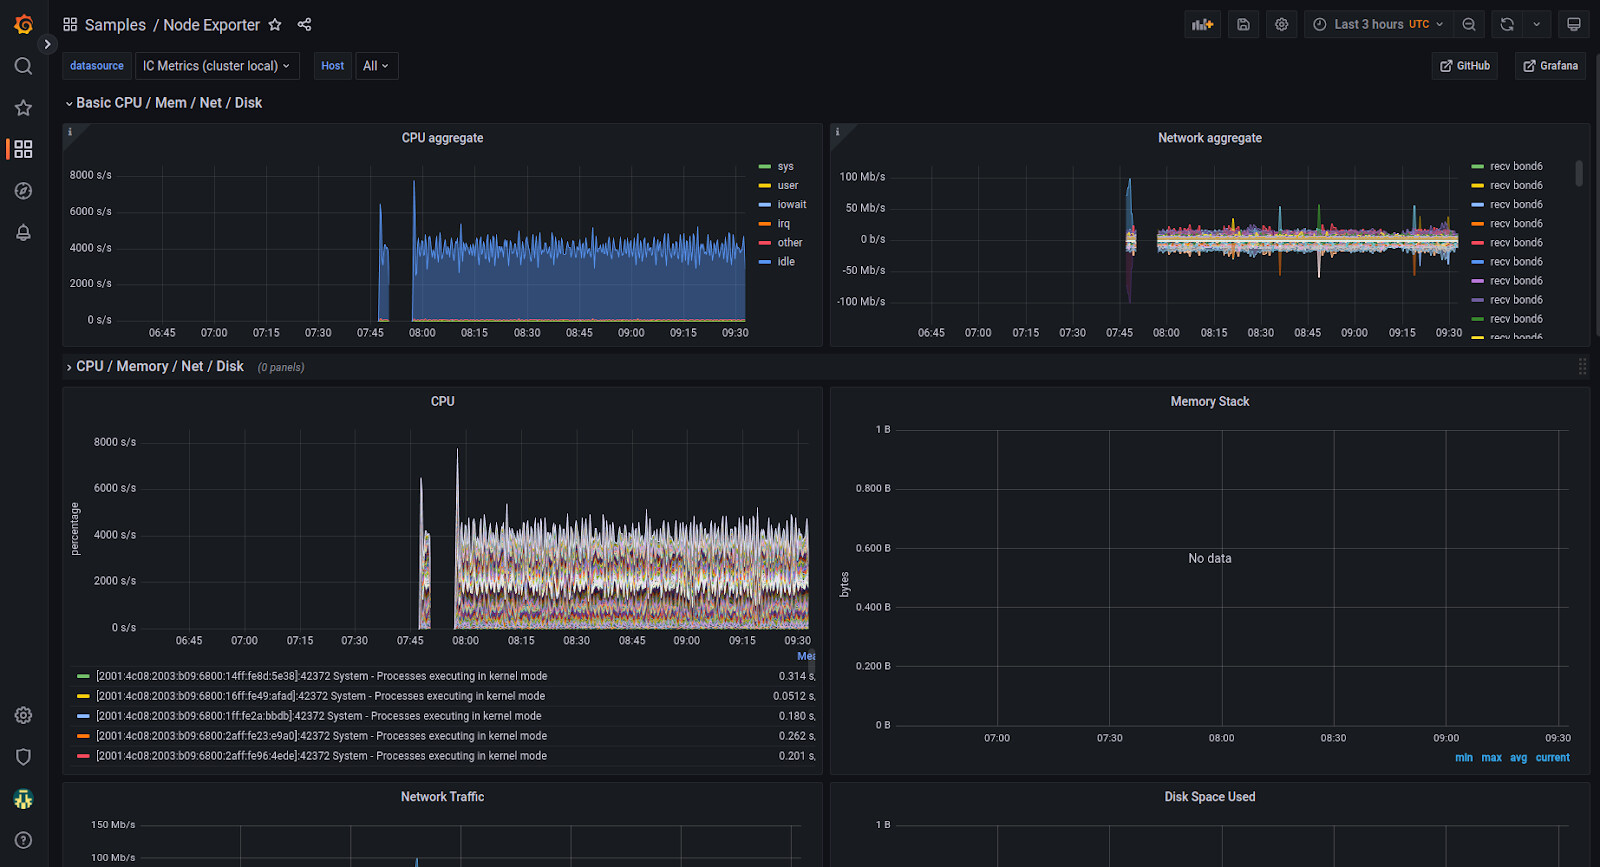The image size is (1600, 867).
Task: Refresh the dashboard
Action: (x=1507, y=24)
